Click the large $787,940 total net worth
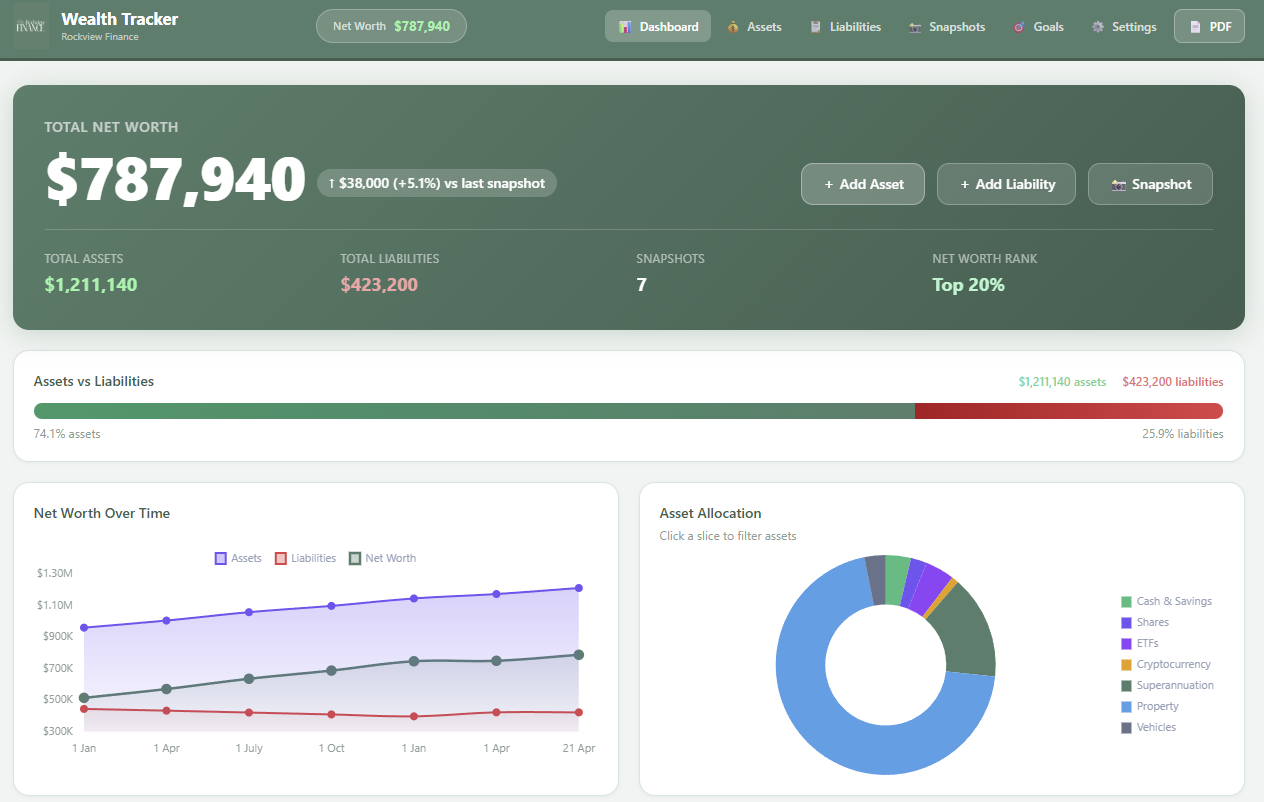This screenshot has height=802, width=1264. (175, 180)
